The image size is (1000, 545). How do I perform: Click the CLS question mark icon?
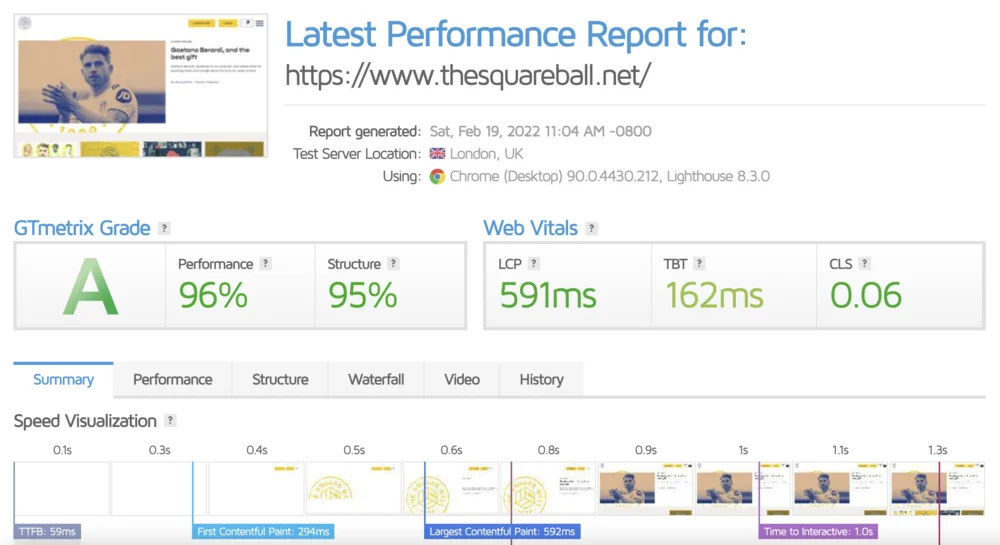pyautogui.click(x=864, y=264)
